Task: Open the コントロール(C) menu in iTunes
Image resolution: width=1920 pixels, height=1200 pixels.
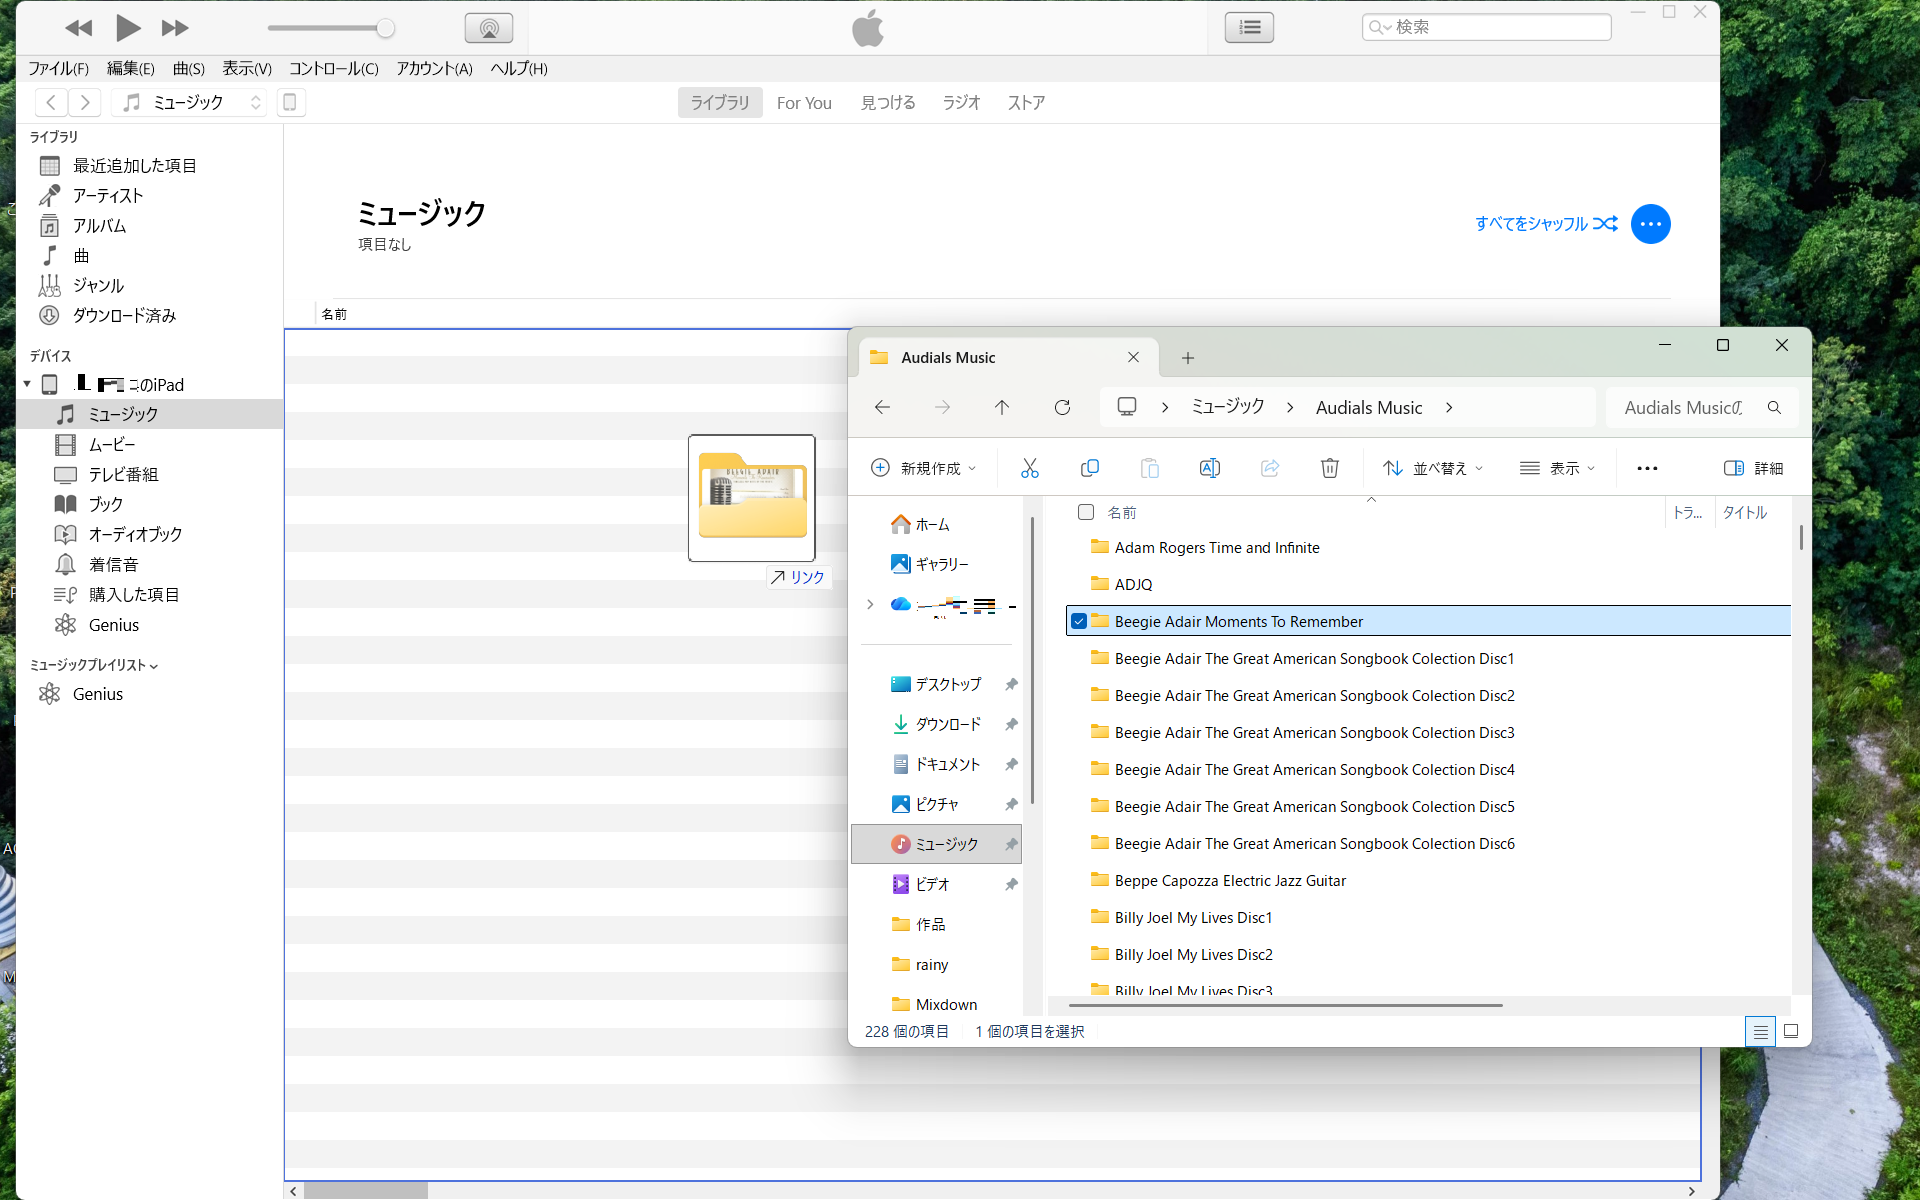Action: [x=333, y=68]
